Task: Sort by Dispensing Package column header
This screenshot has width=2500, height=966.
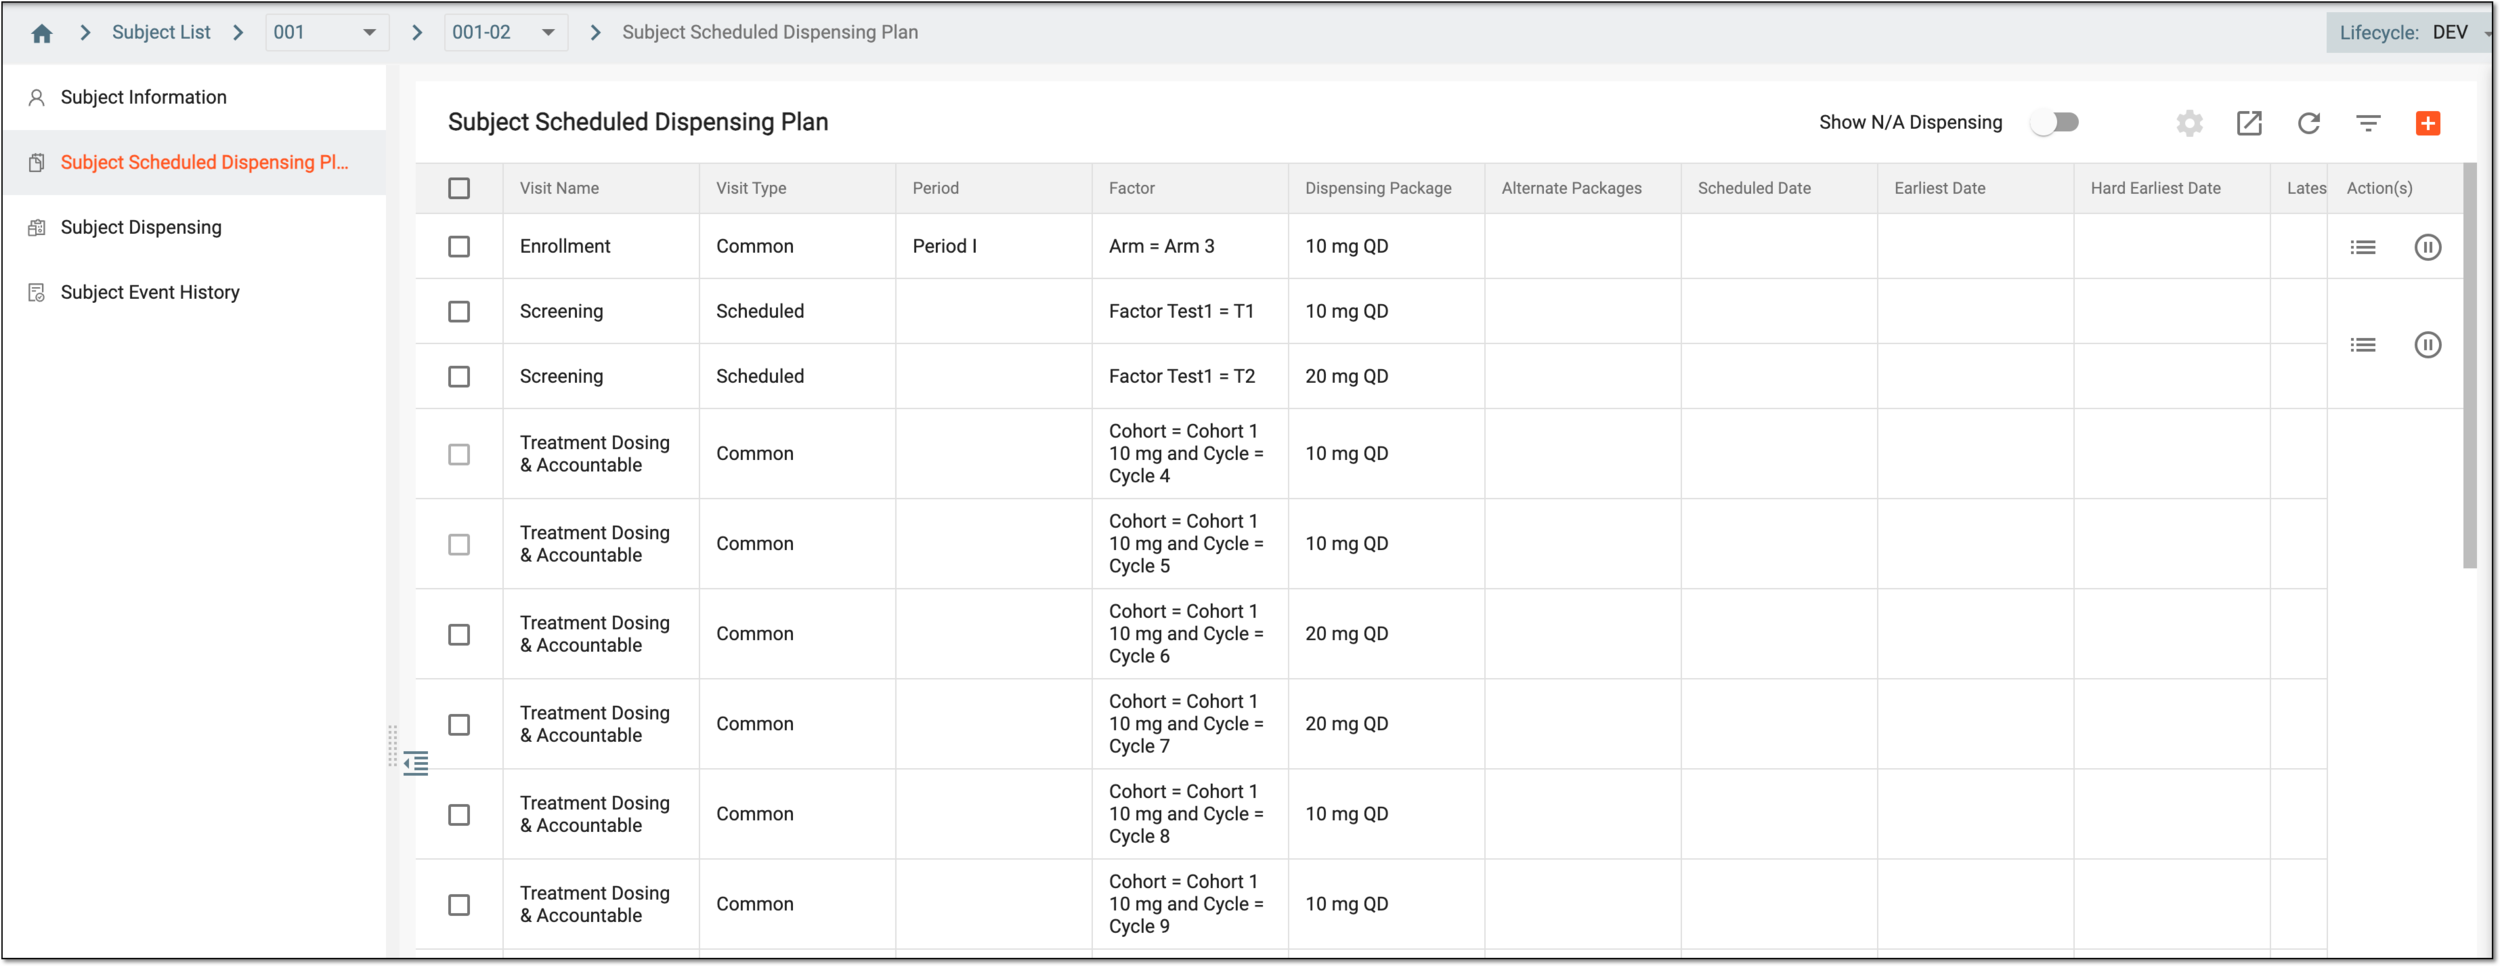Action: (x=1378, y=188)
